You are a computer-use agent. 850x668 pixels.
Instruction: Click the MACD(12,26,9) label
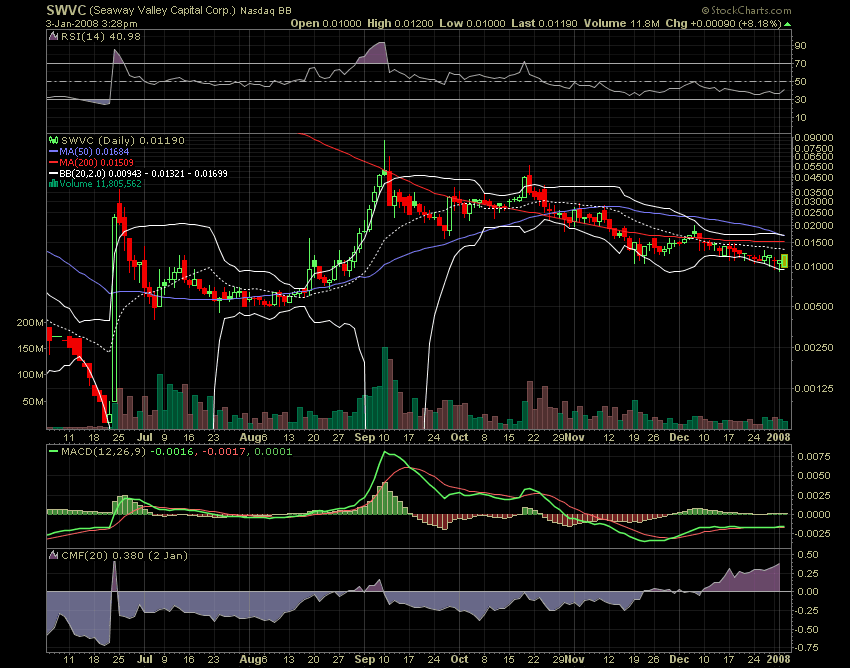(104, 452)
